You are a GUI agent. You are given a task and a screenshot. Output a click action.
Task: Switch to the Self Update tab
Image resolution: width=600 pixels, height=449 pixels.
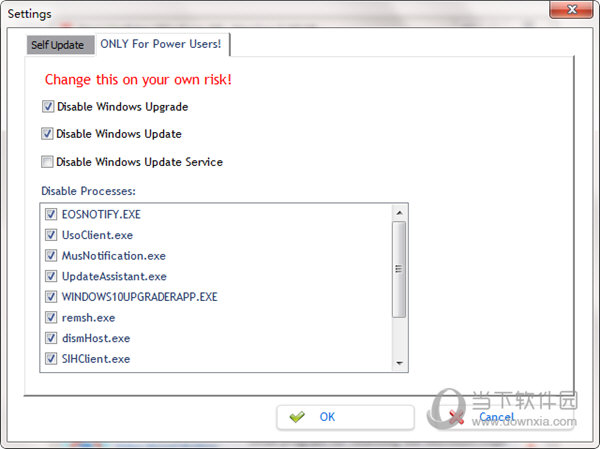tap(60, 45)
